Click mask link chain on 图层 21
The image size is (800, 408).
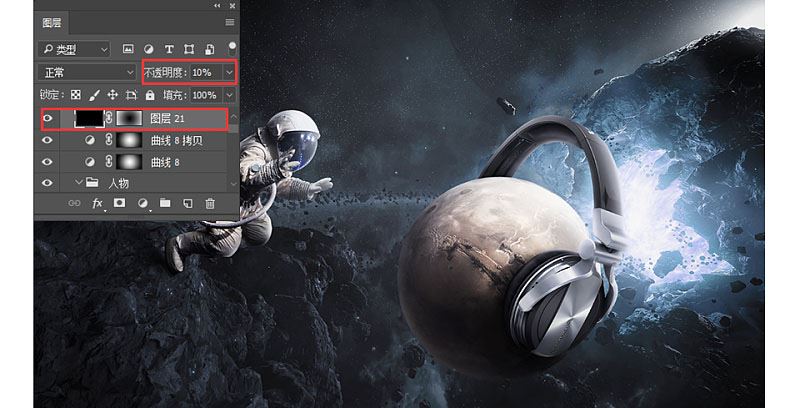click(109, 118)
